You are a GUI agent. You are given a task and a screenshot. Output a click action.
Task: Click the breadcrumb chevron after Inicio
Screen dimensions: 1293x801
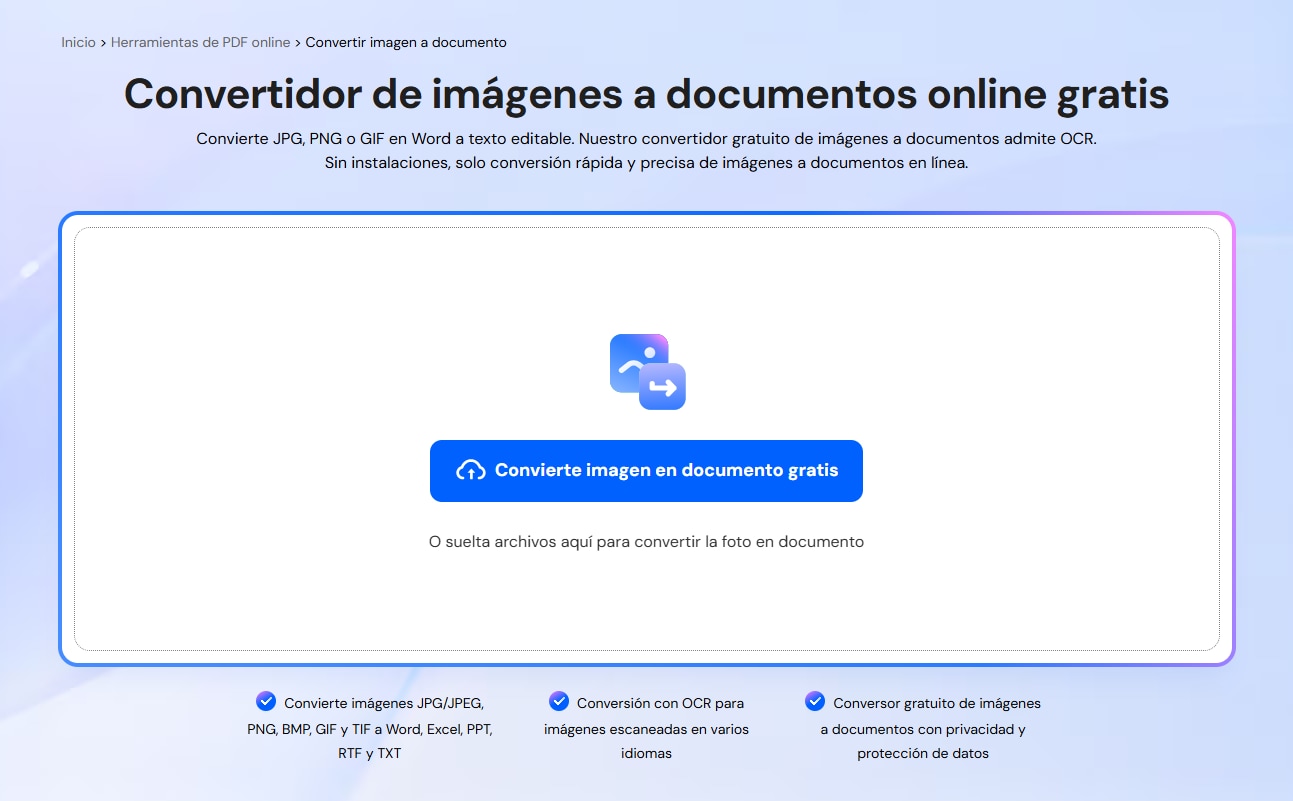click(100, 42)
